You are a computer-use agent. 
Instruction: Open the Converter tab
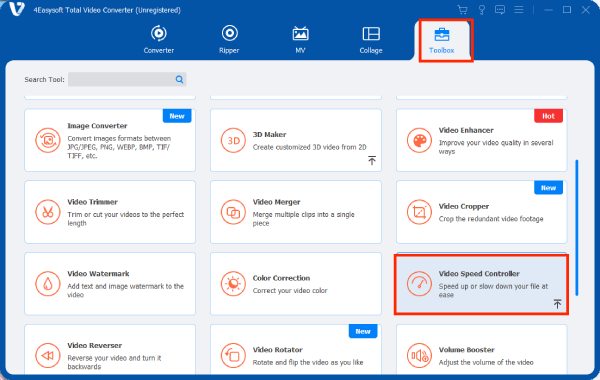click(158, 40)
